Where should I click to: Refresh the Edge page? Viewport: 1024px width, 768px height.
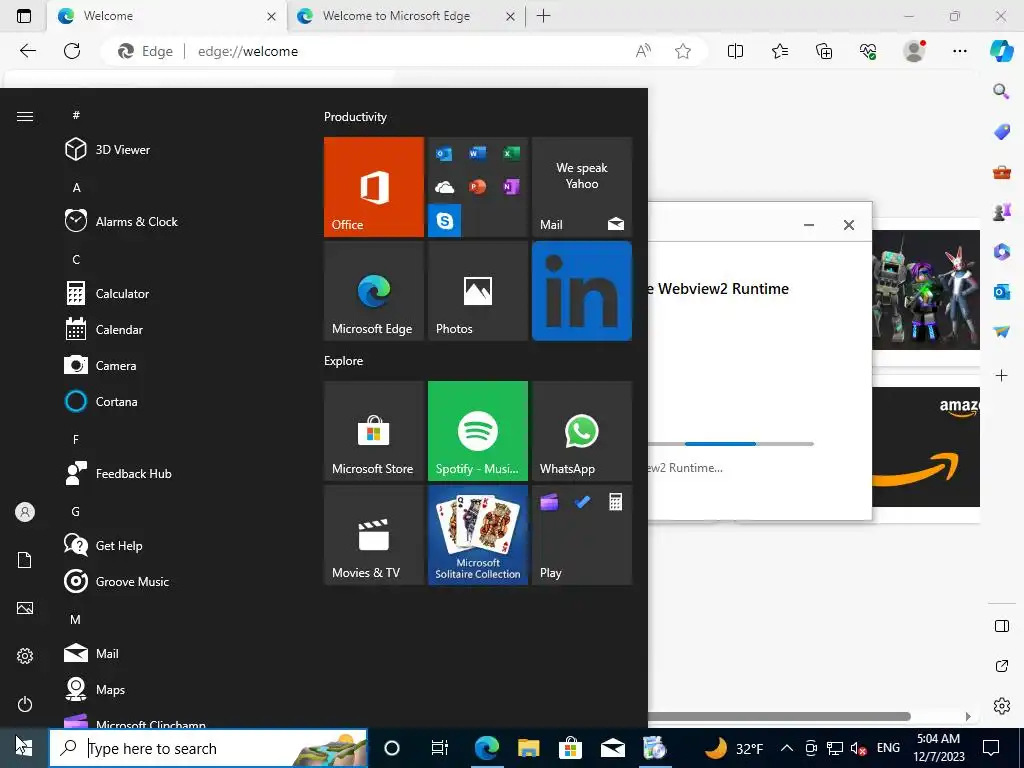pyautogui.click(x=72, y=51)
